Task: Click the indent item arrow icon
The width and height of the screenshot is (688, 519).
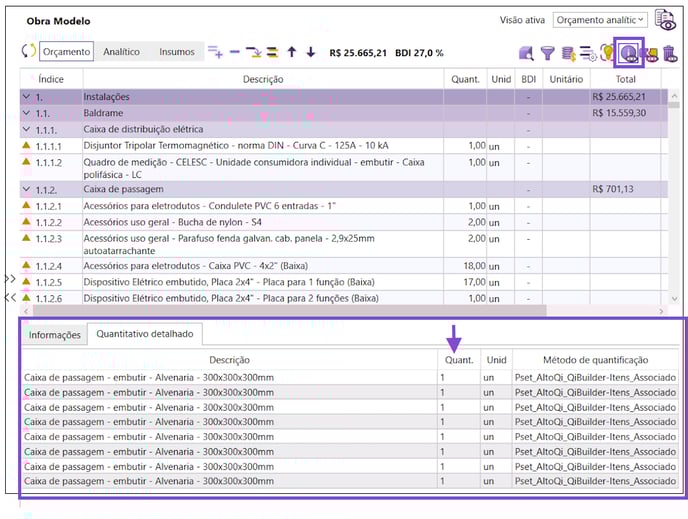Action: 253,52
